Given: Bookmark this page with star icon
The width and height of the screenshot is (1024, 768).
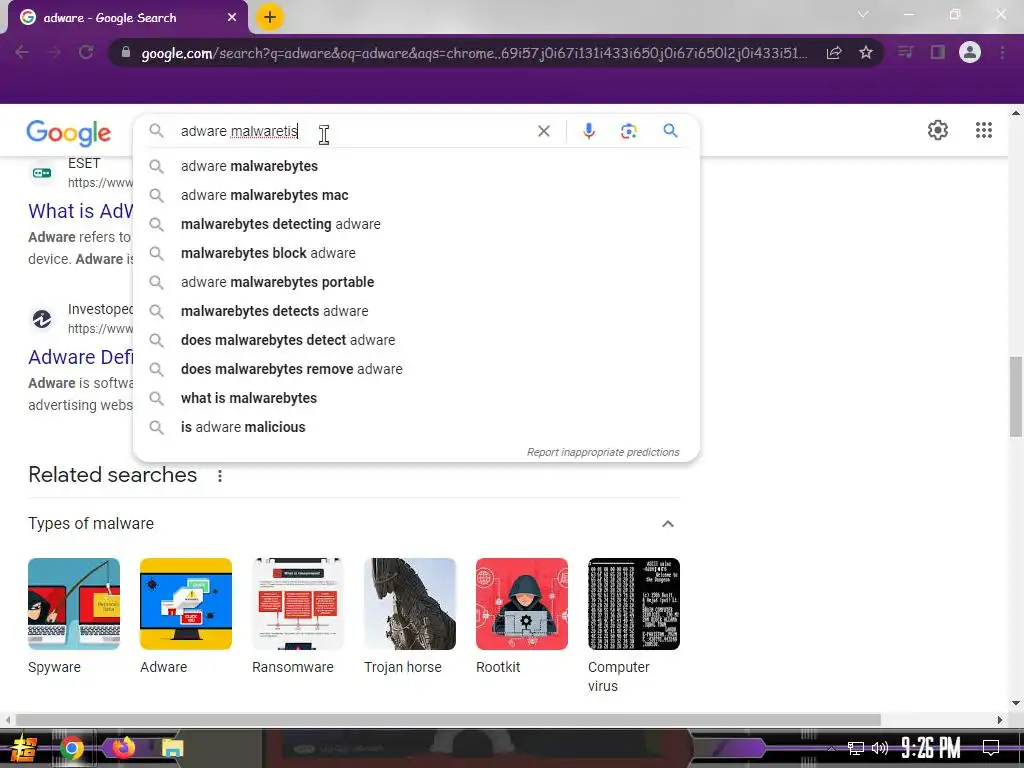Looking at the screenshot, I should click(865, 52).
